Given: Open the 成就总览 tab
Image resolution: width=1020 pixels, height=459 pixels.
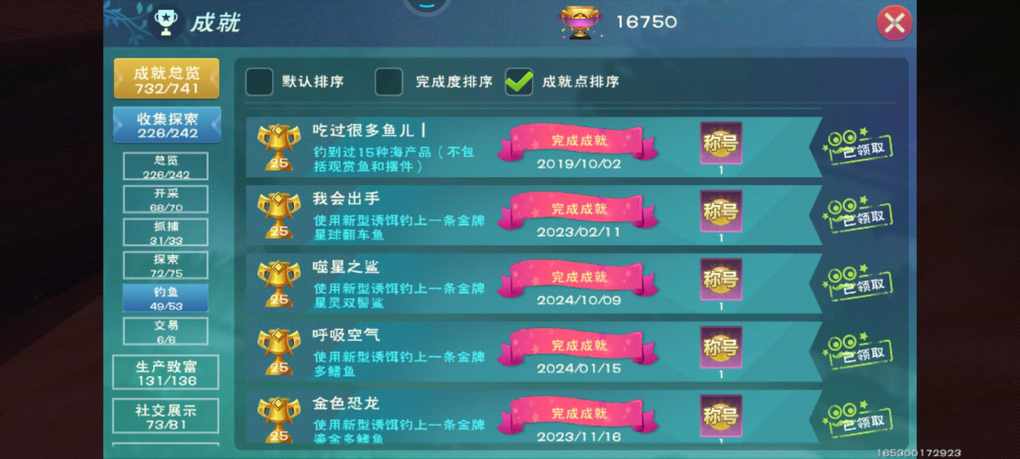Looking at the screenshot, I should click(167, 79).
